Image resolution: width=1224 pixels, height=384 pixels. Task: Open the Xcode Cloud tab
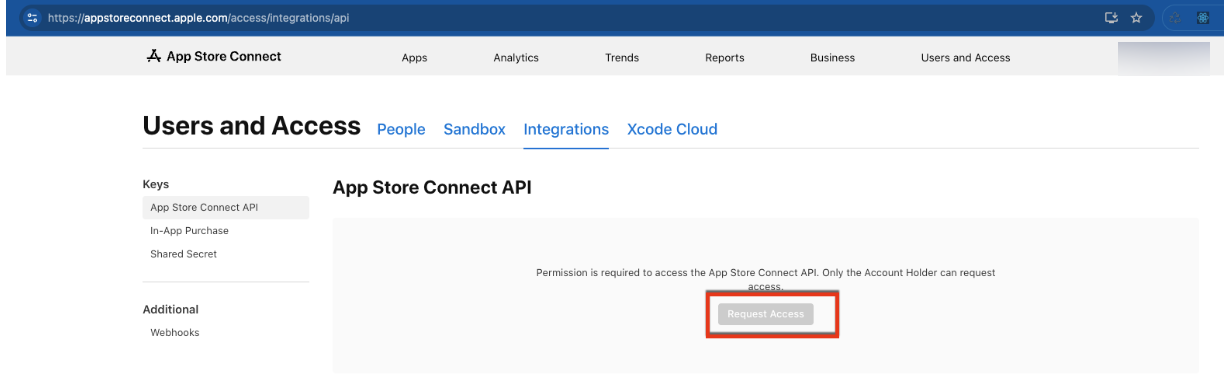[672, 129]
